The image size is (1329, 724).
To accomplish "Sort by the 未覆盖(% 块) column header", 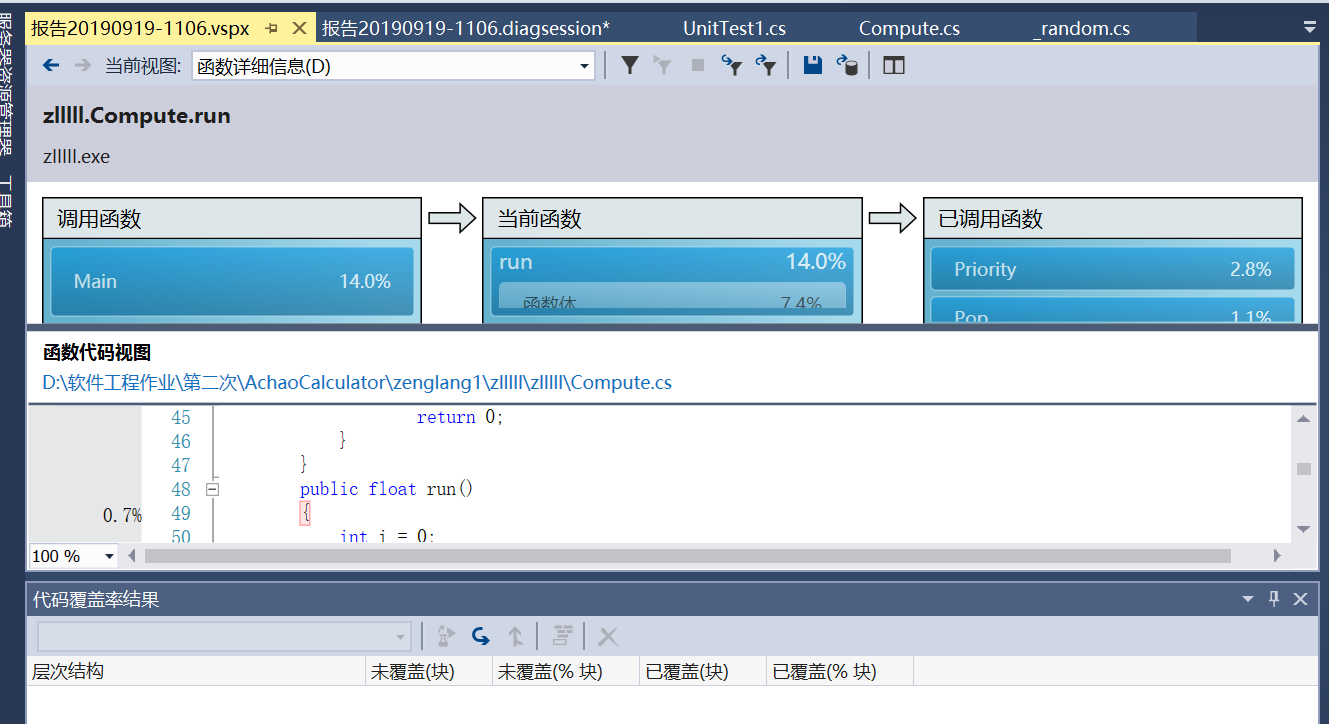I will pos(566,672).
